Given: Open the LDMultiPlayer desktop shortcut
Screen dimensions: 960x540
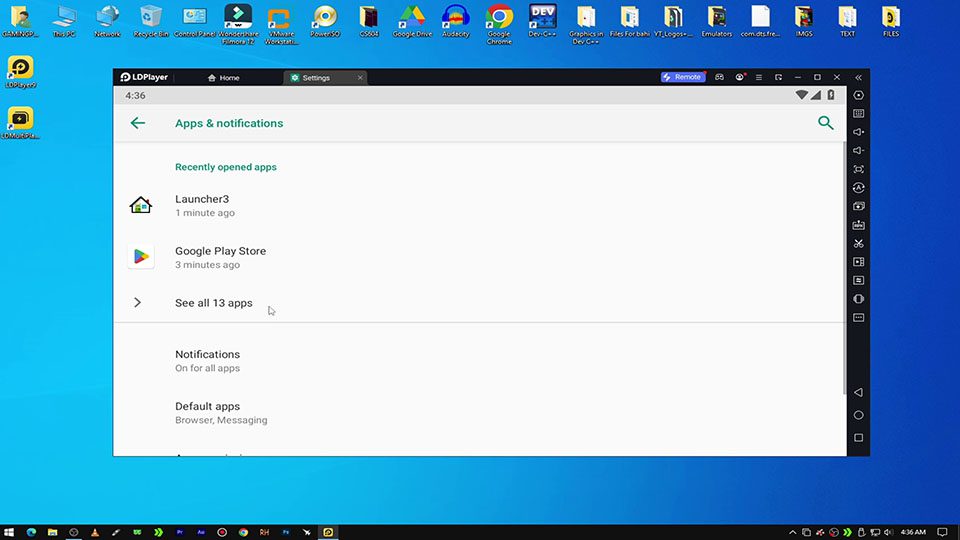Looking at the screenshot, I should coord(20,122).
